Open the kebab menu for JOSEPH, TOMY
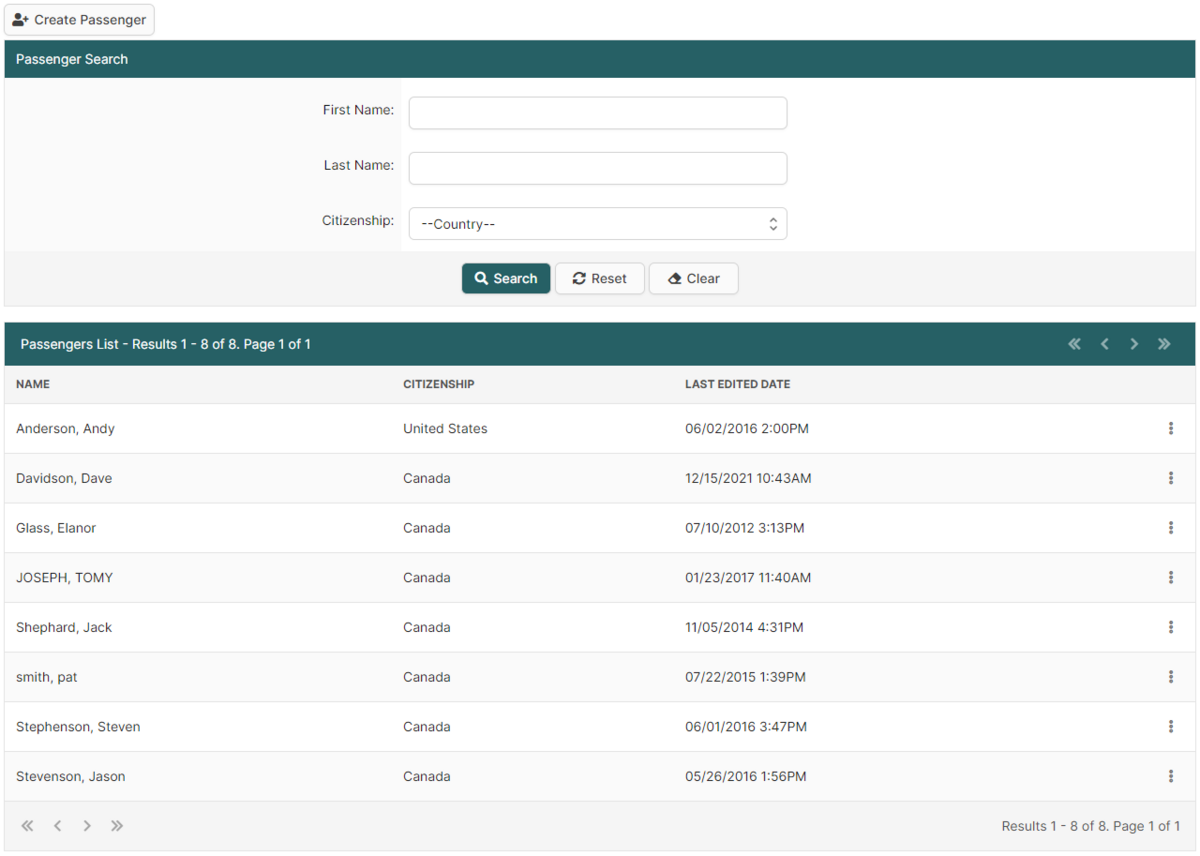This screenshot has width=1200, height=856. pyautogui.click(x=1171, y=577)
